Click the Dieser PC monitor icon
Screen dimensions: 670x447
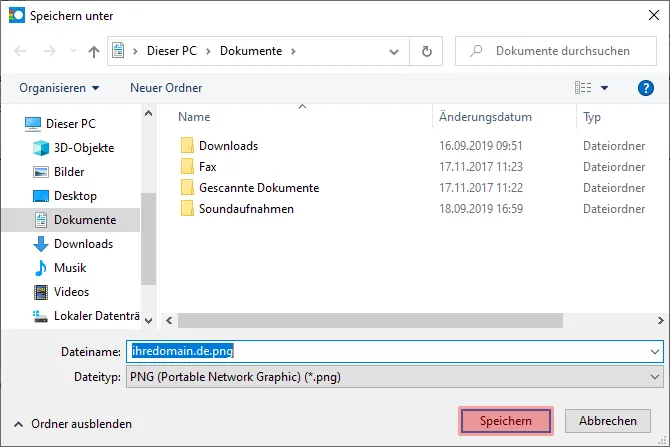33,124
